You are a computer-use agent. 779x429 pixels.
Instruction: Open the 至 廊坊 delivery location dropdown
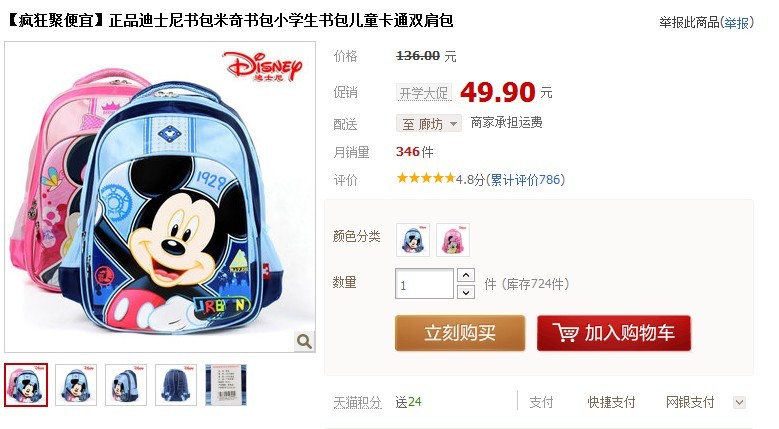point(429,123)
